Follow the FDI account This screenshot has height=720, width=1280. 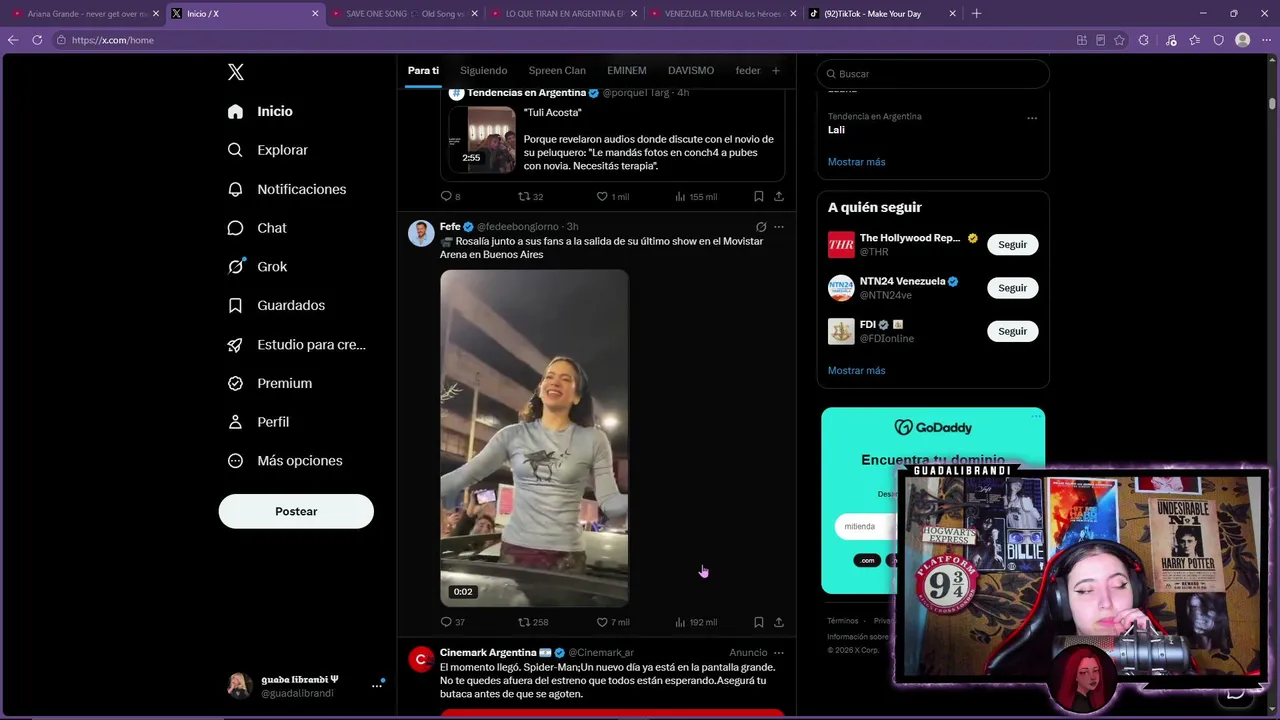[x=1012, y=331]
